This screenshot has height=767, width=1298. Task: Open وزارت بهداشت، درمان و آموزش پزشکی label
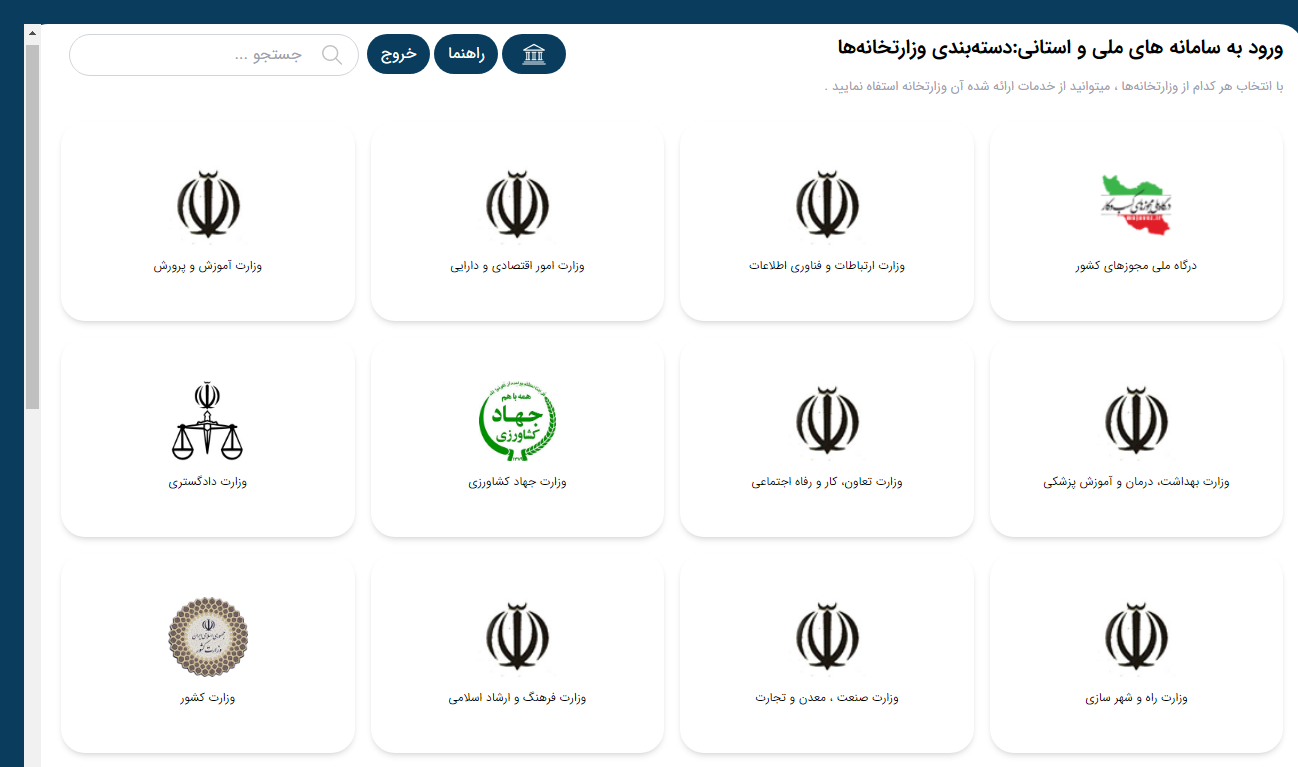tap(1136, 482)
